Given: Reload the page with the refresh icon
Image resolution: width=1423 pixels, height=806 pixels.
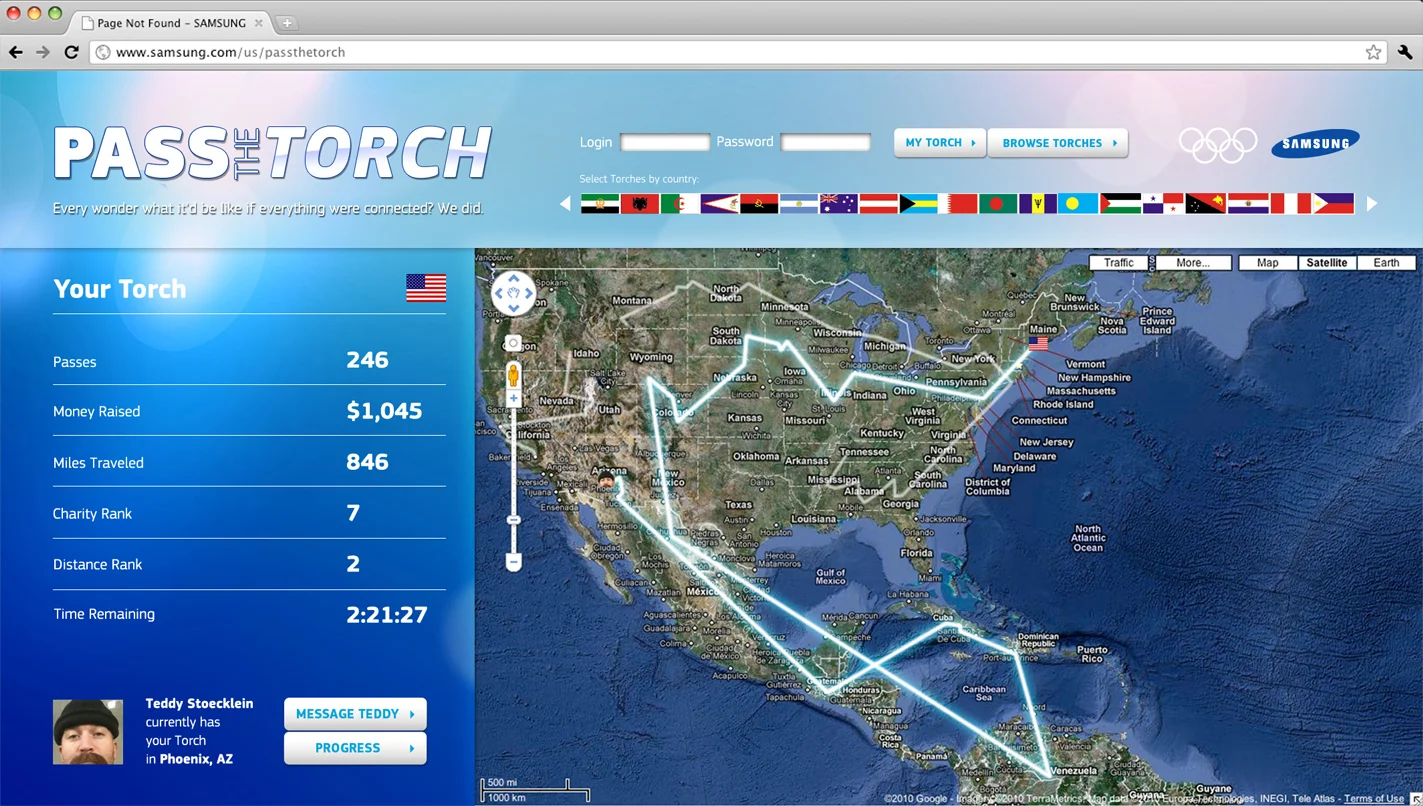Looking at the screenshot, I should click(x=71, y=52).
